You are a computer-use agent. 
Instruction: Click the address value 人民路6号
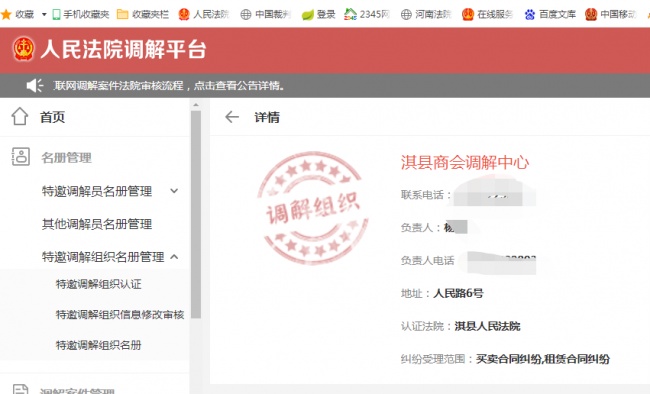458,293
